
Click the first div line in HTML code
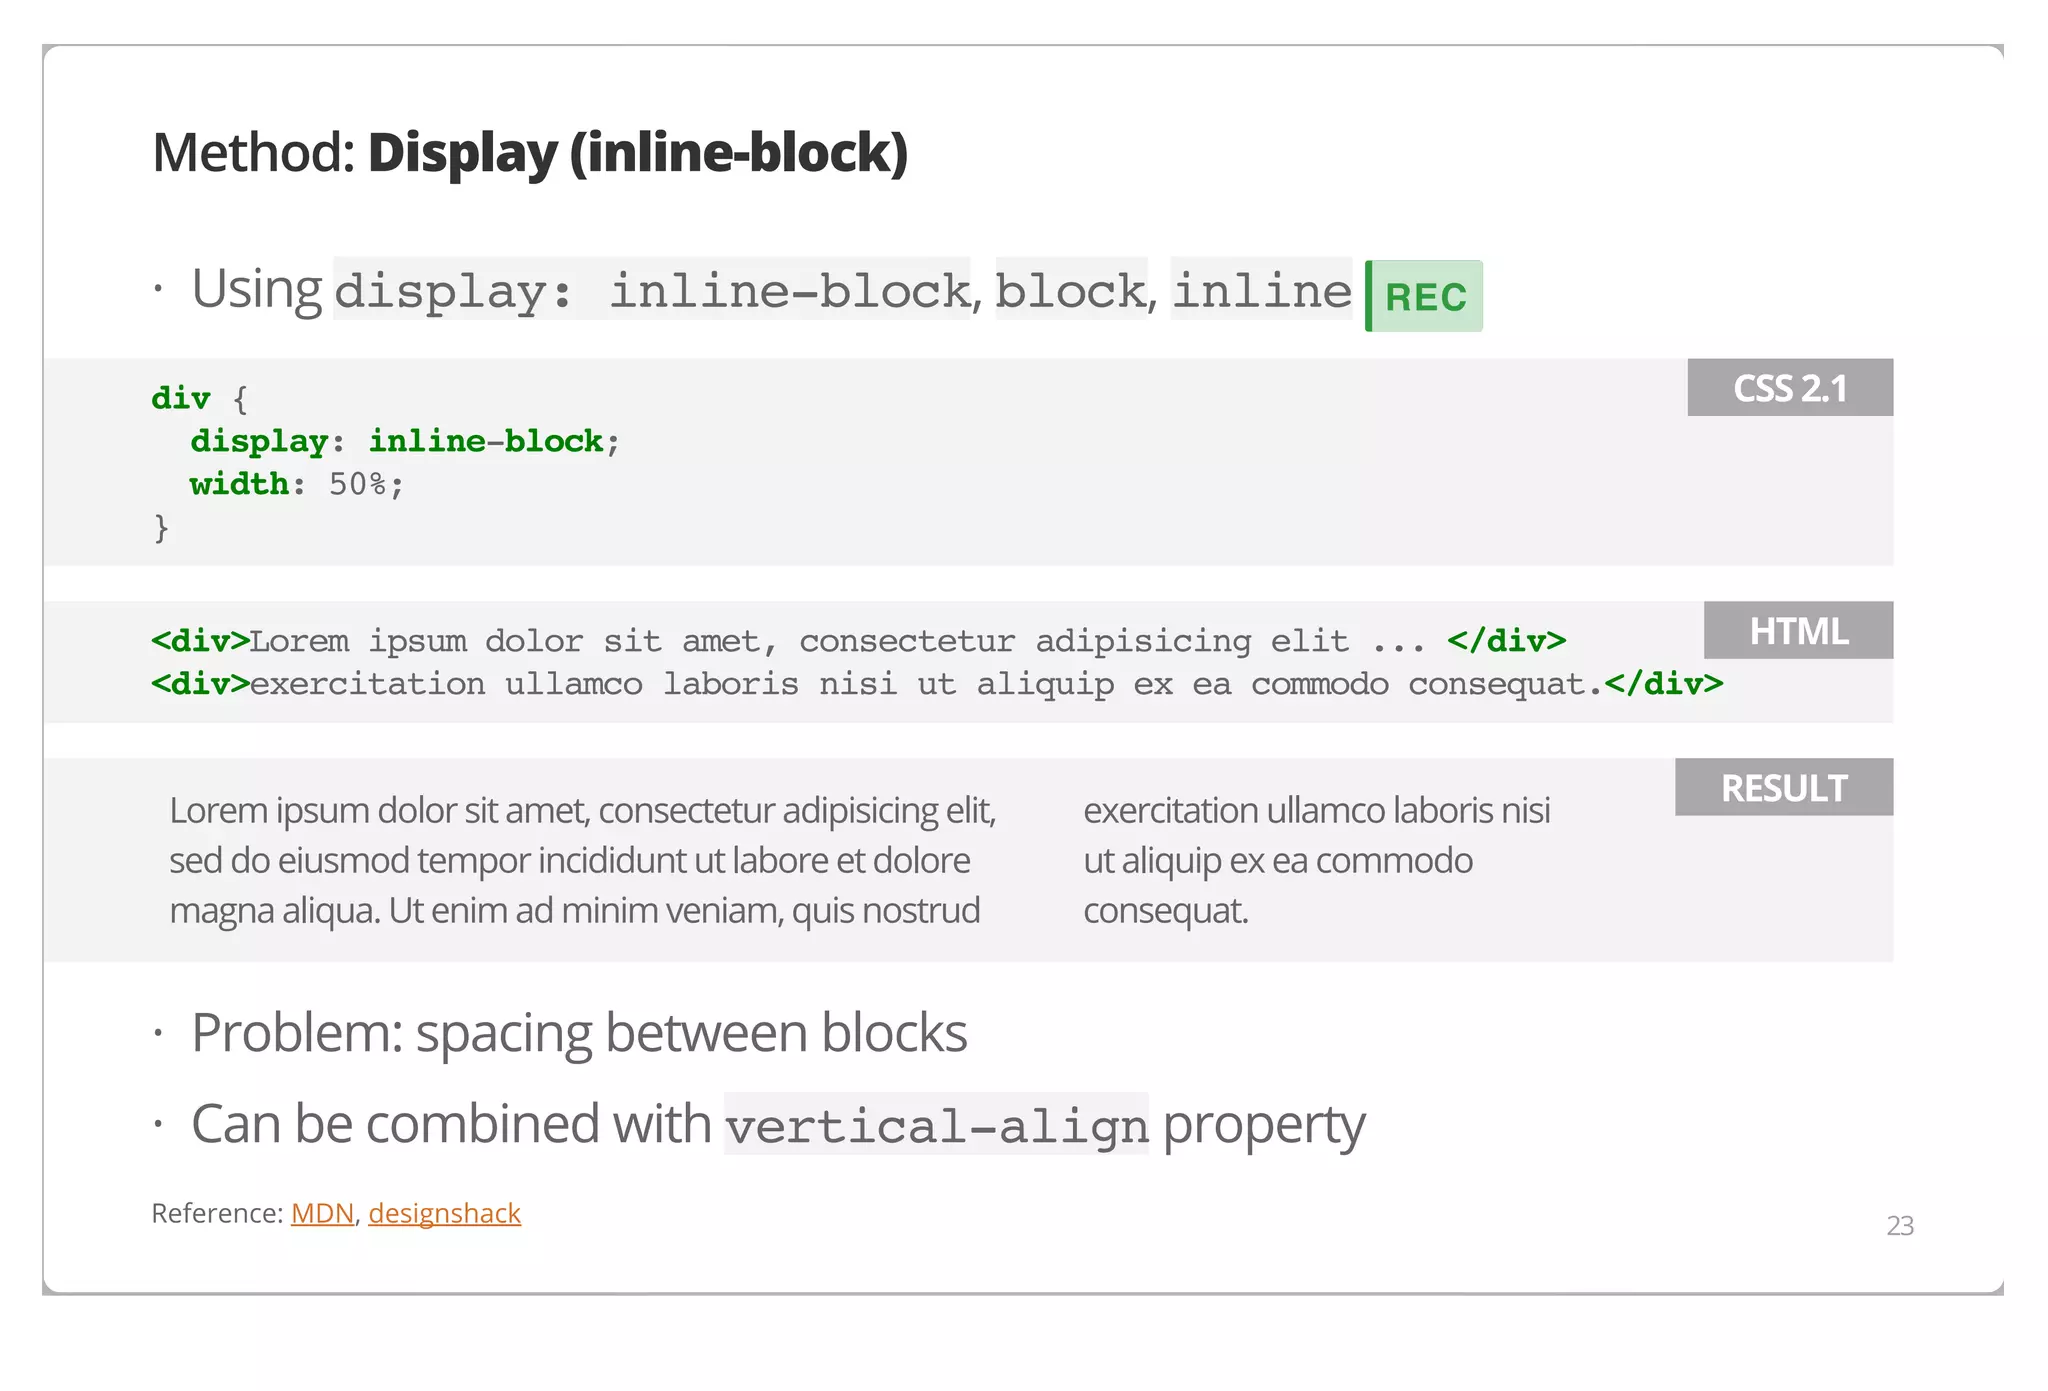coord(857,641)
